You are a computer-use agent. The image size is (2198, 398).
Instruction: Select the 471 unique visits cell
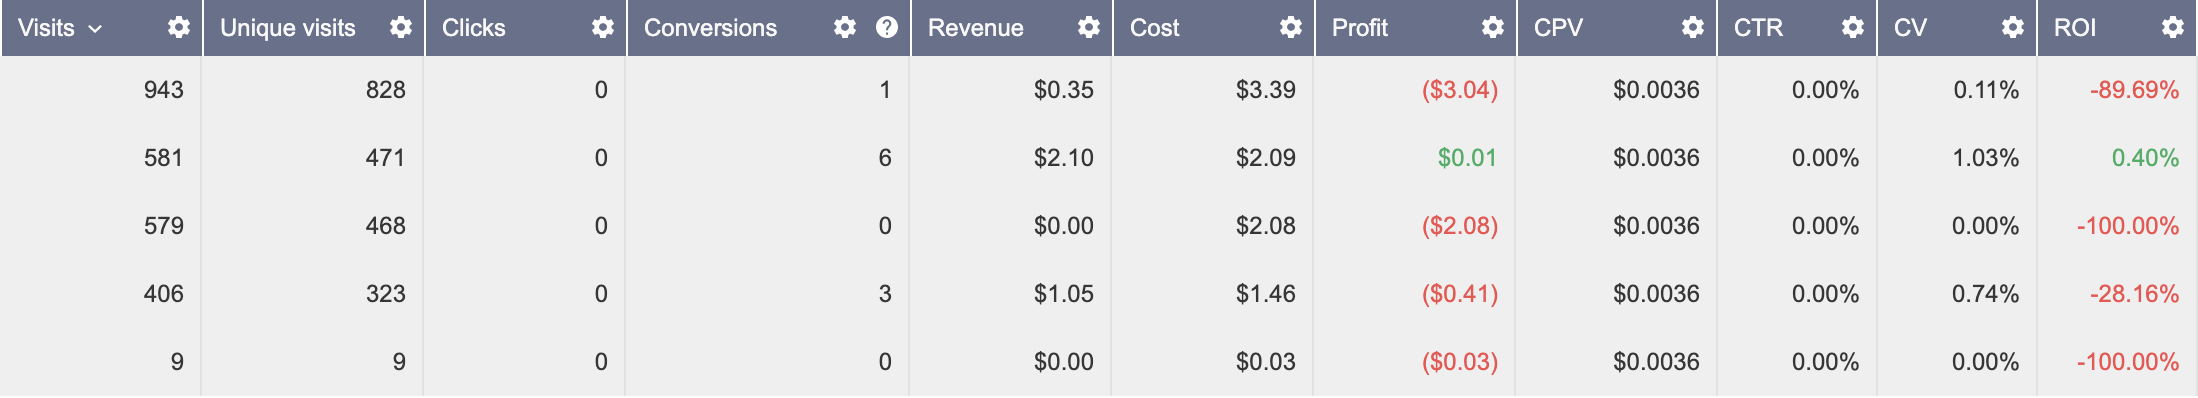click(x=386, y=158)
